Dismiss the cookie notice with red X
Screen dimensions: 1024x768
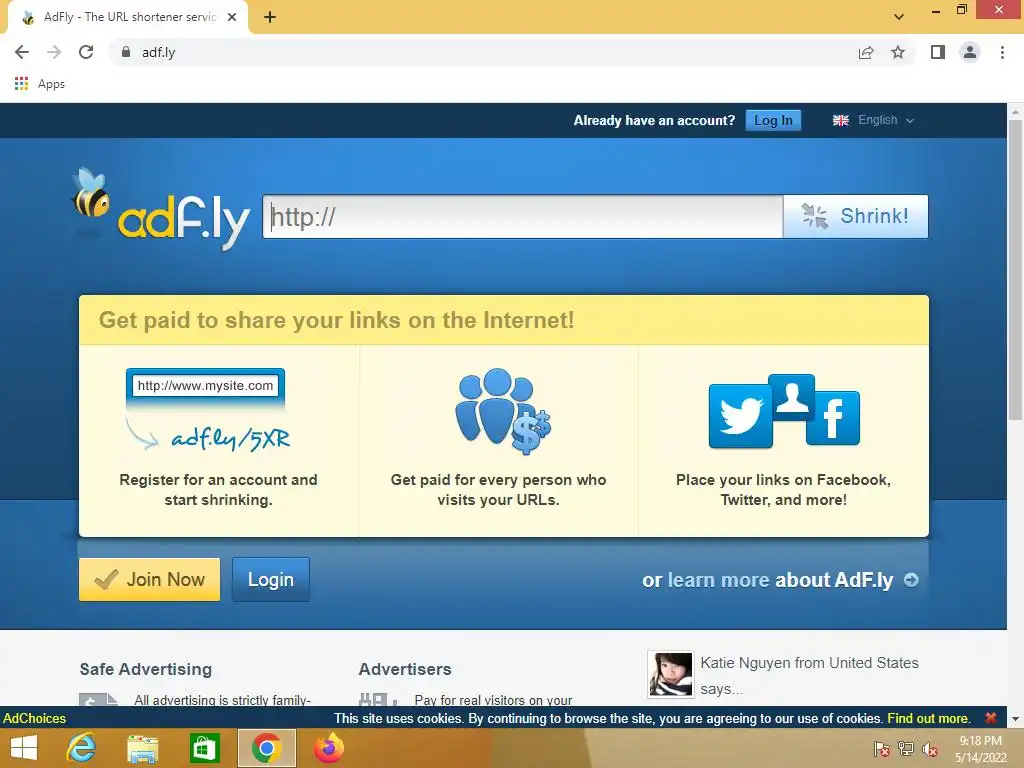tap(991, 718)
